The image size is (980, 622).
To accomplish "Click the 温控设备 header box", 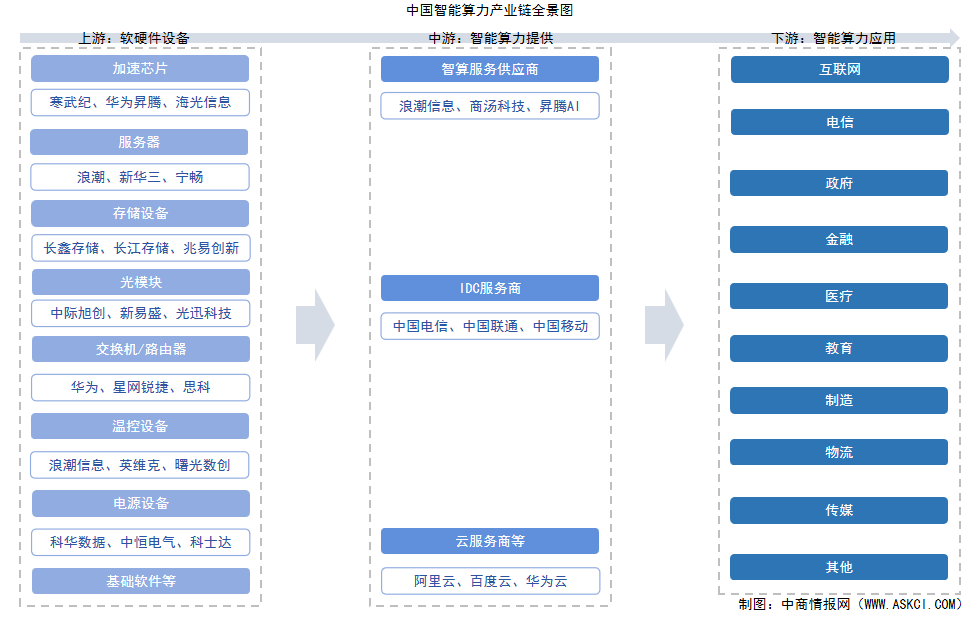I will (x=140, y=426).
